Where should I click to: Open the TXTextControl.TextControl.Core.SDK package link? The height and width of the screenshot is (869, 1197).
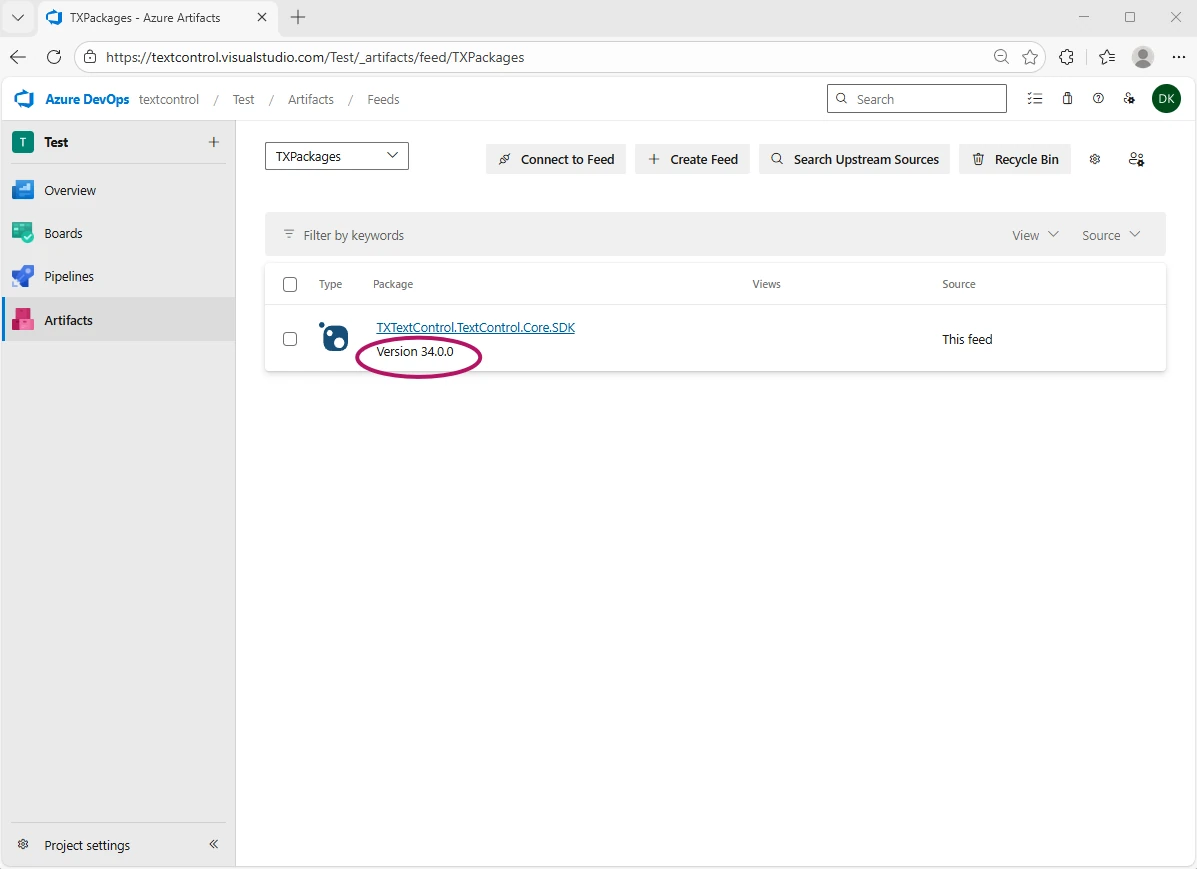pos(475,327)
